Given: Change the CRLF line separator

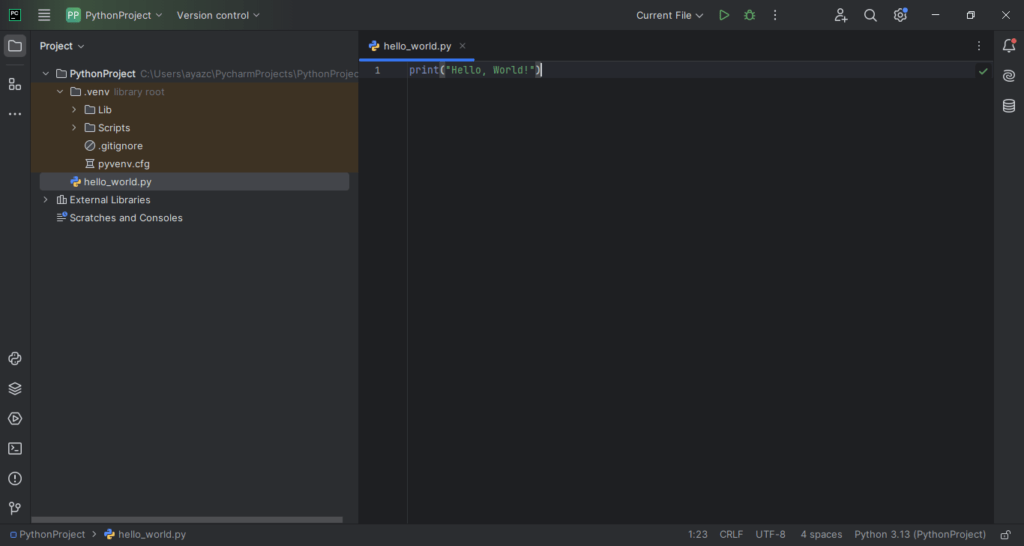Looking at the screenshot, I should [731, 534].
